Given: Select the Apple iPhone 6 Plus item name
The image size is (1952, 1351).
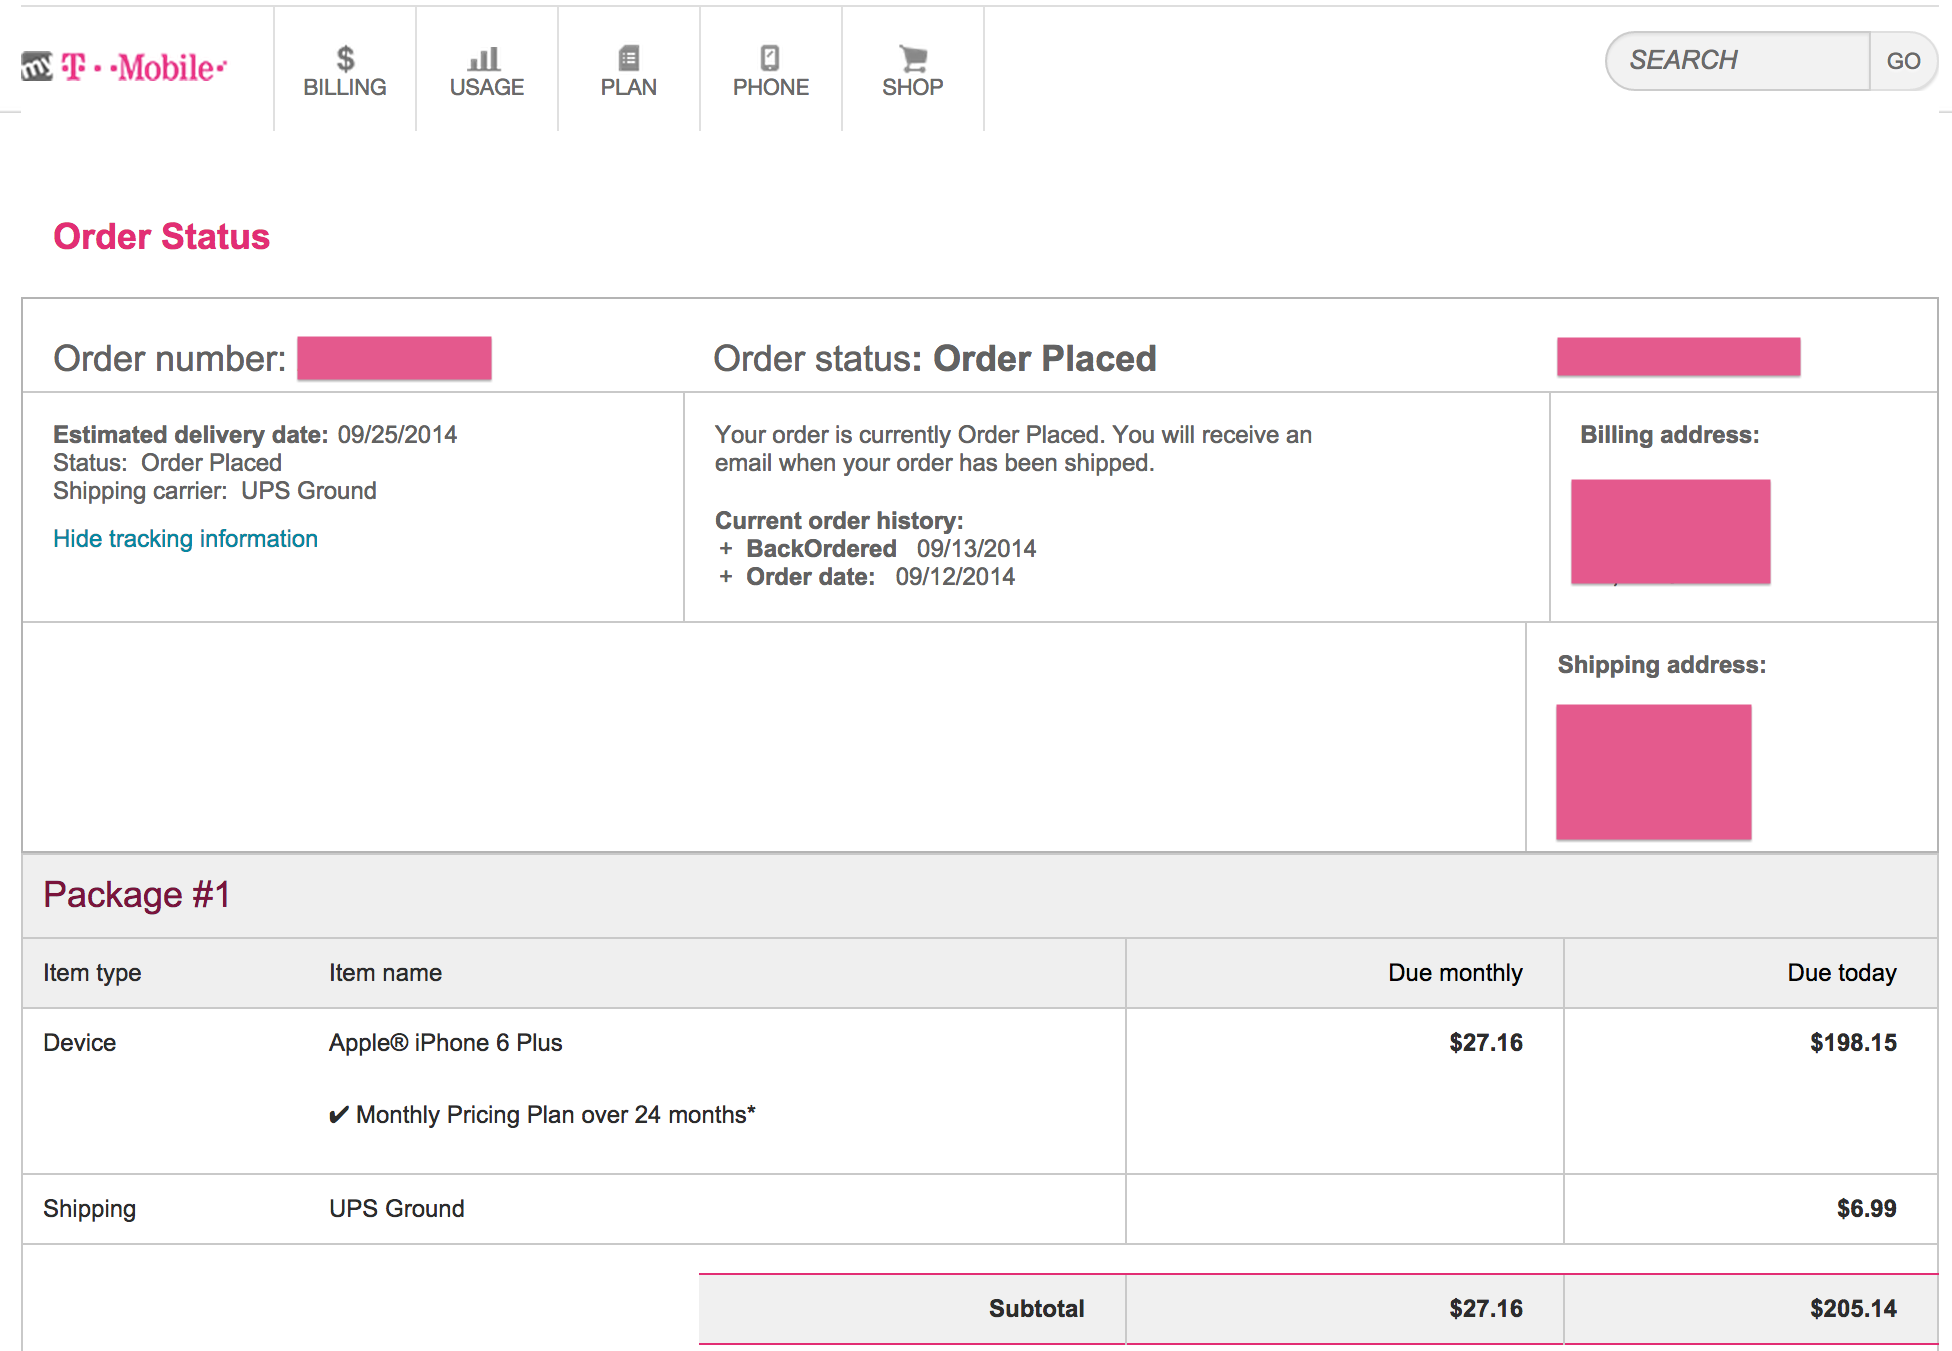Looking at the screenshot, I should [445, 1043].
